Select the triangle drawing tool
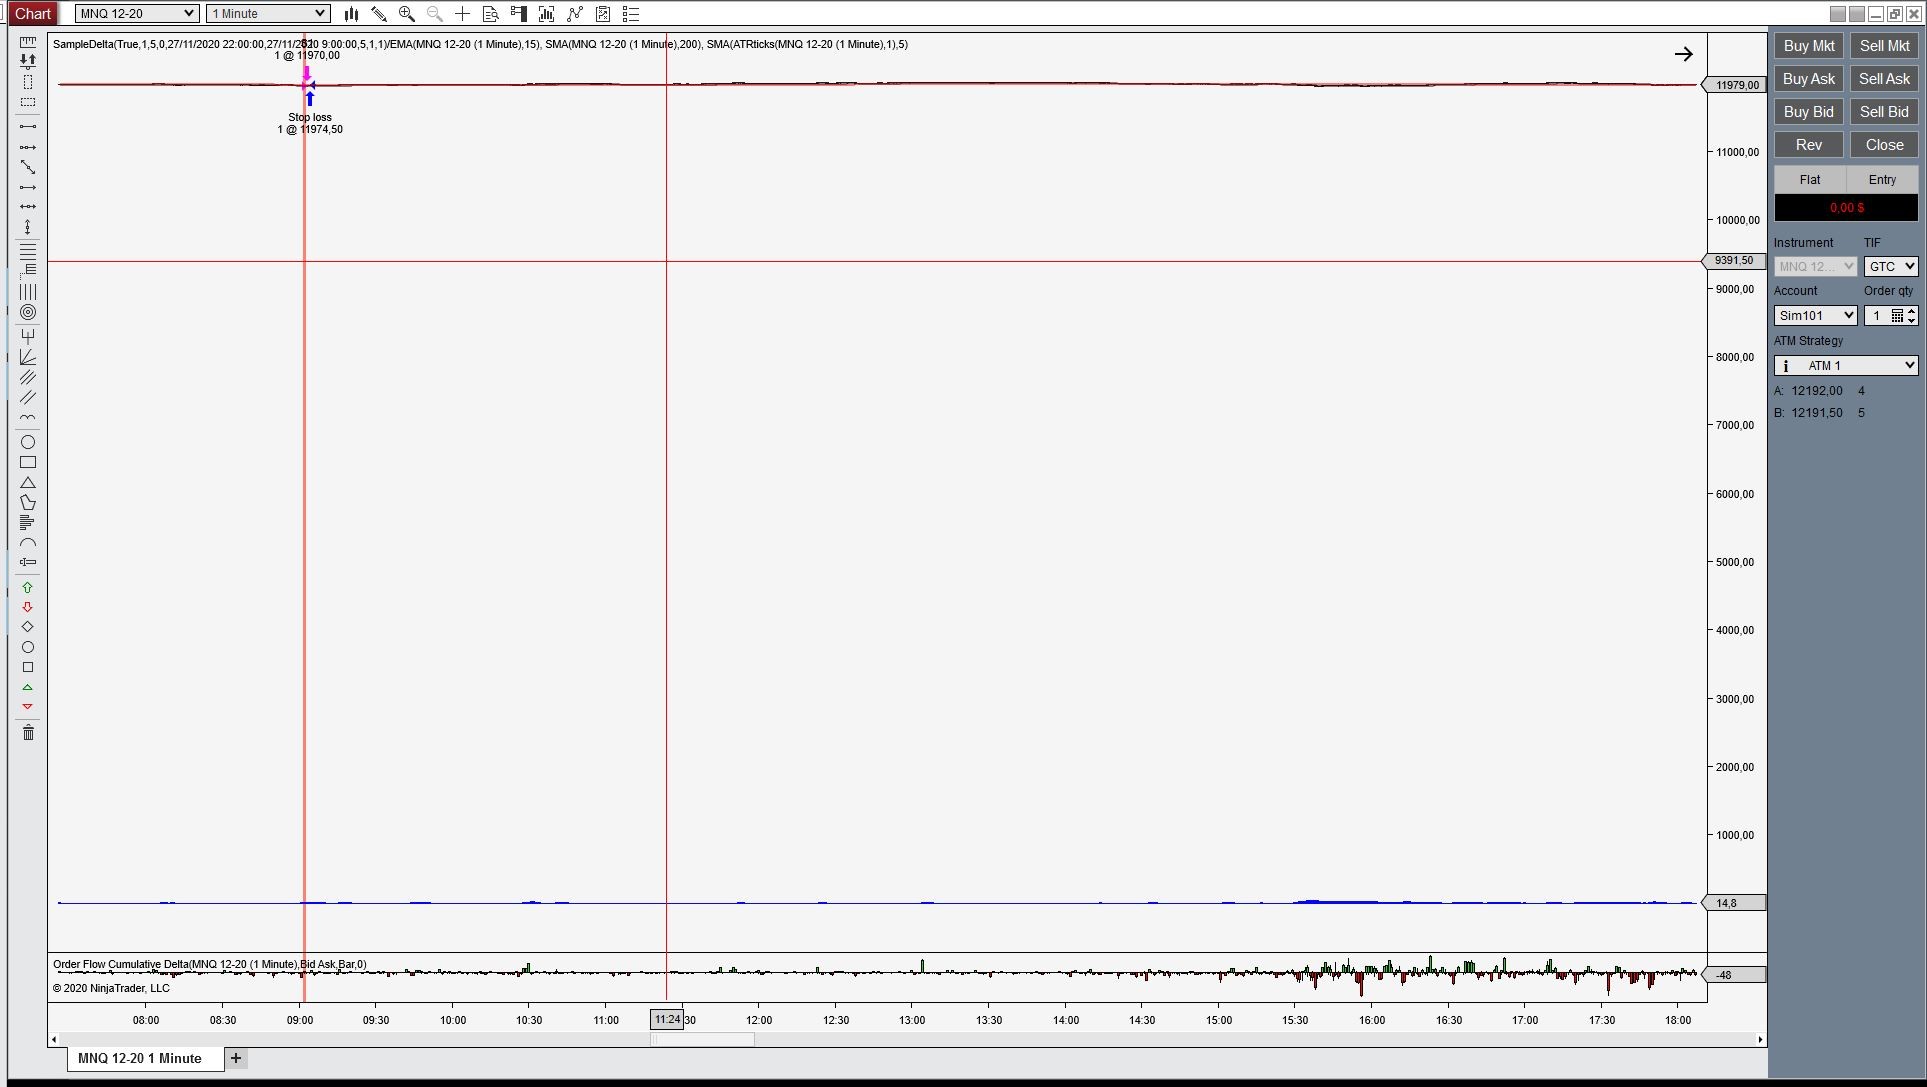Viewport: 1927px width, 1087px height. [28, 482]
